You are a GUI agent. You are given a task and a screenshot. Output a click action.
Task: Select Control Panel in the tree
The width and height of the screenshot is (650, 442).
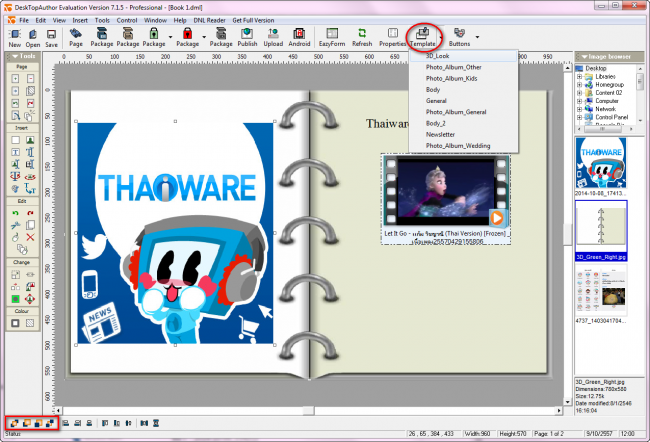(611, 117)
